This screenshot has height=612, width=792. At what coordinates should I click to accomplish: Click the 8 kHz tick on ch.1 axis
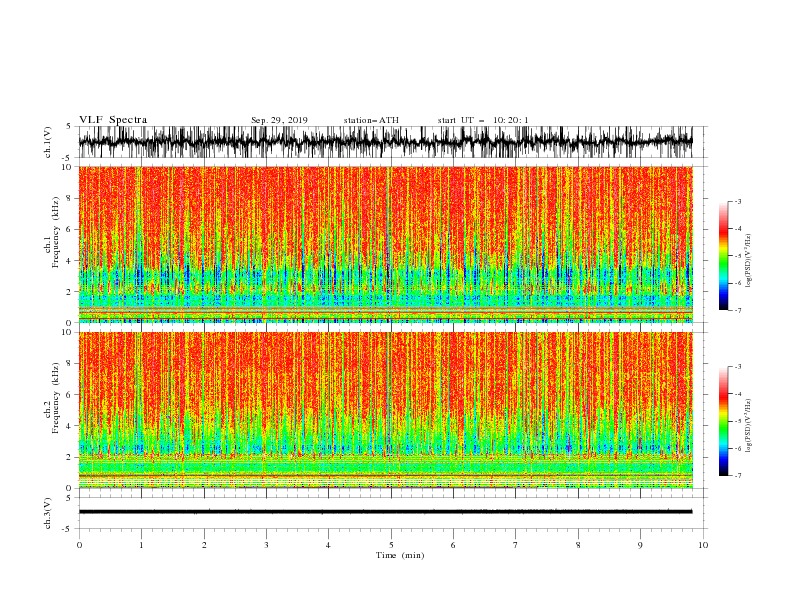69,198
